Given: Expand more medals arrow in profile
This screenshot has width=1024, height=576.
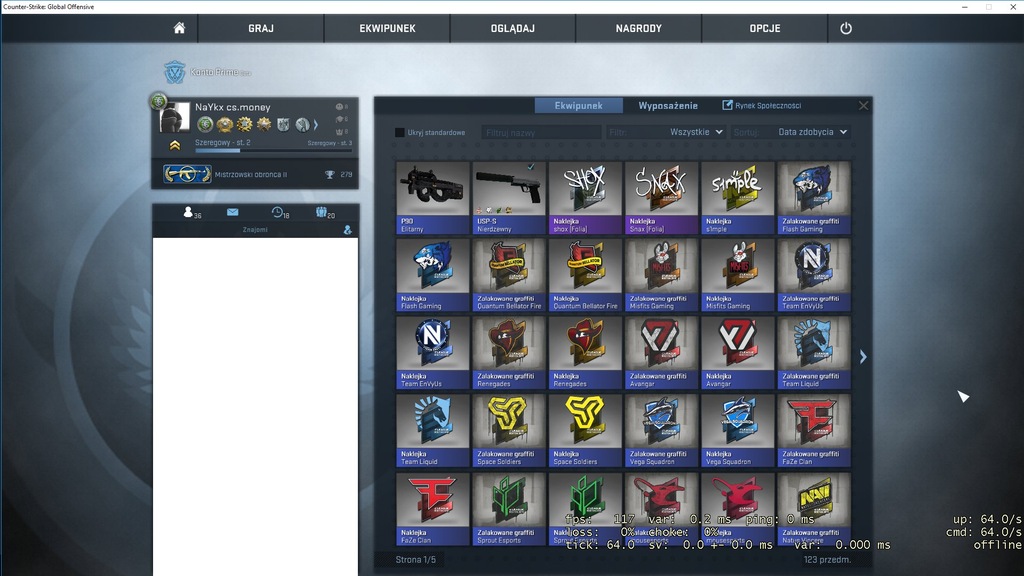Looking at the screenshot, I should (x=315, y=124).
